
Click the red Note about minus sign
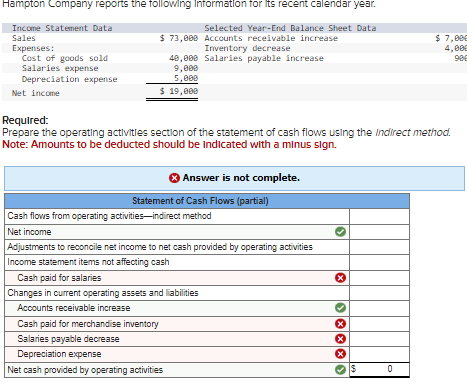[x=169, y=144]
